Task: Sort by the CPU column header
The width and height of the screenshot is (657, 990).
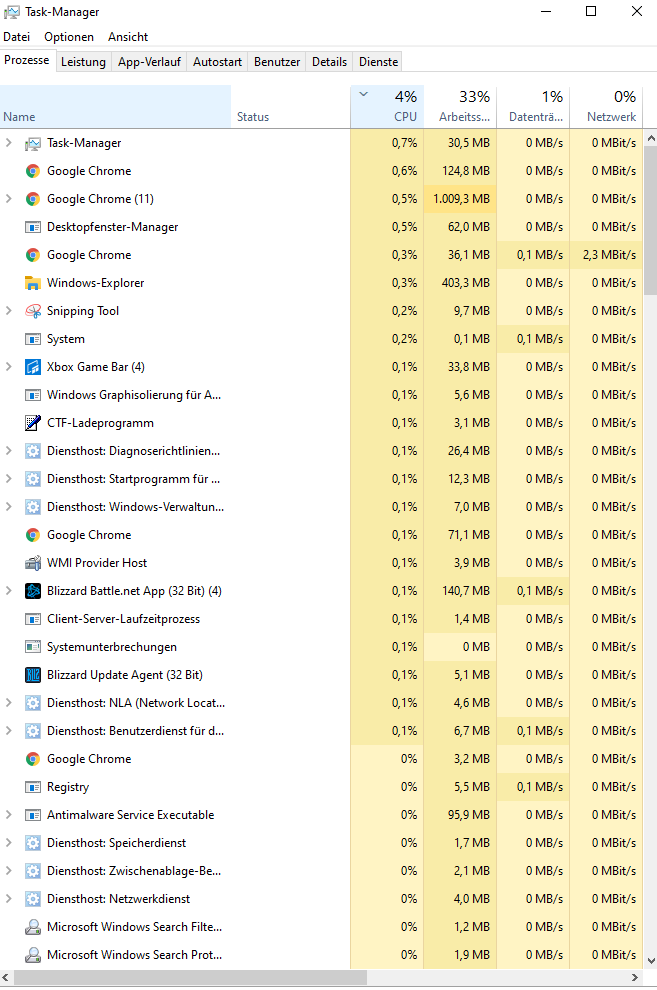Action: point(387,107)
